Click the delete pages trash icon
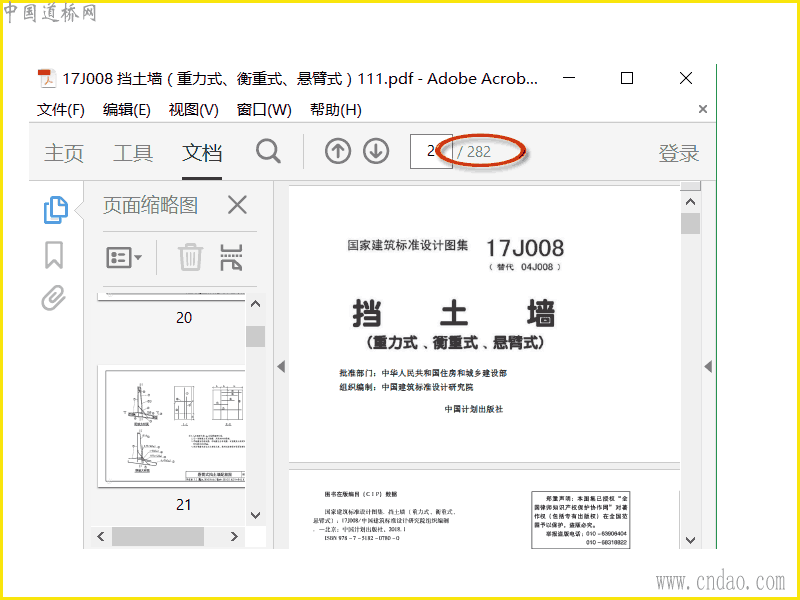 (190, 257)
